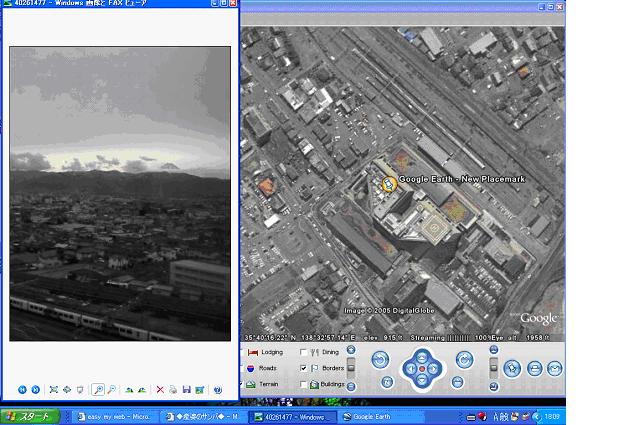Enable the Dining layer checkbox
Screen dimensions: 640x425
[x=305, y=353]
